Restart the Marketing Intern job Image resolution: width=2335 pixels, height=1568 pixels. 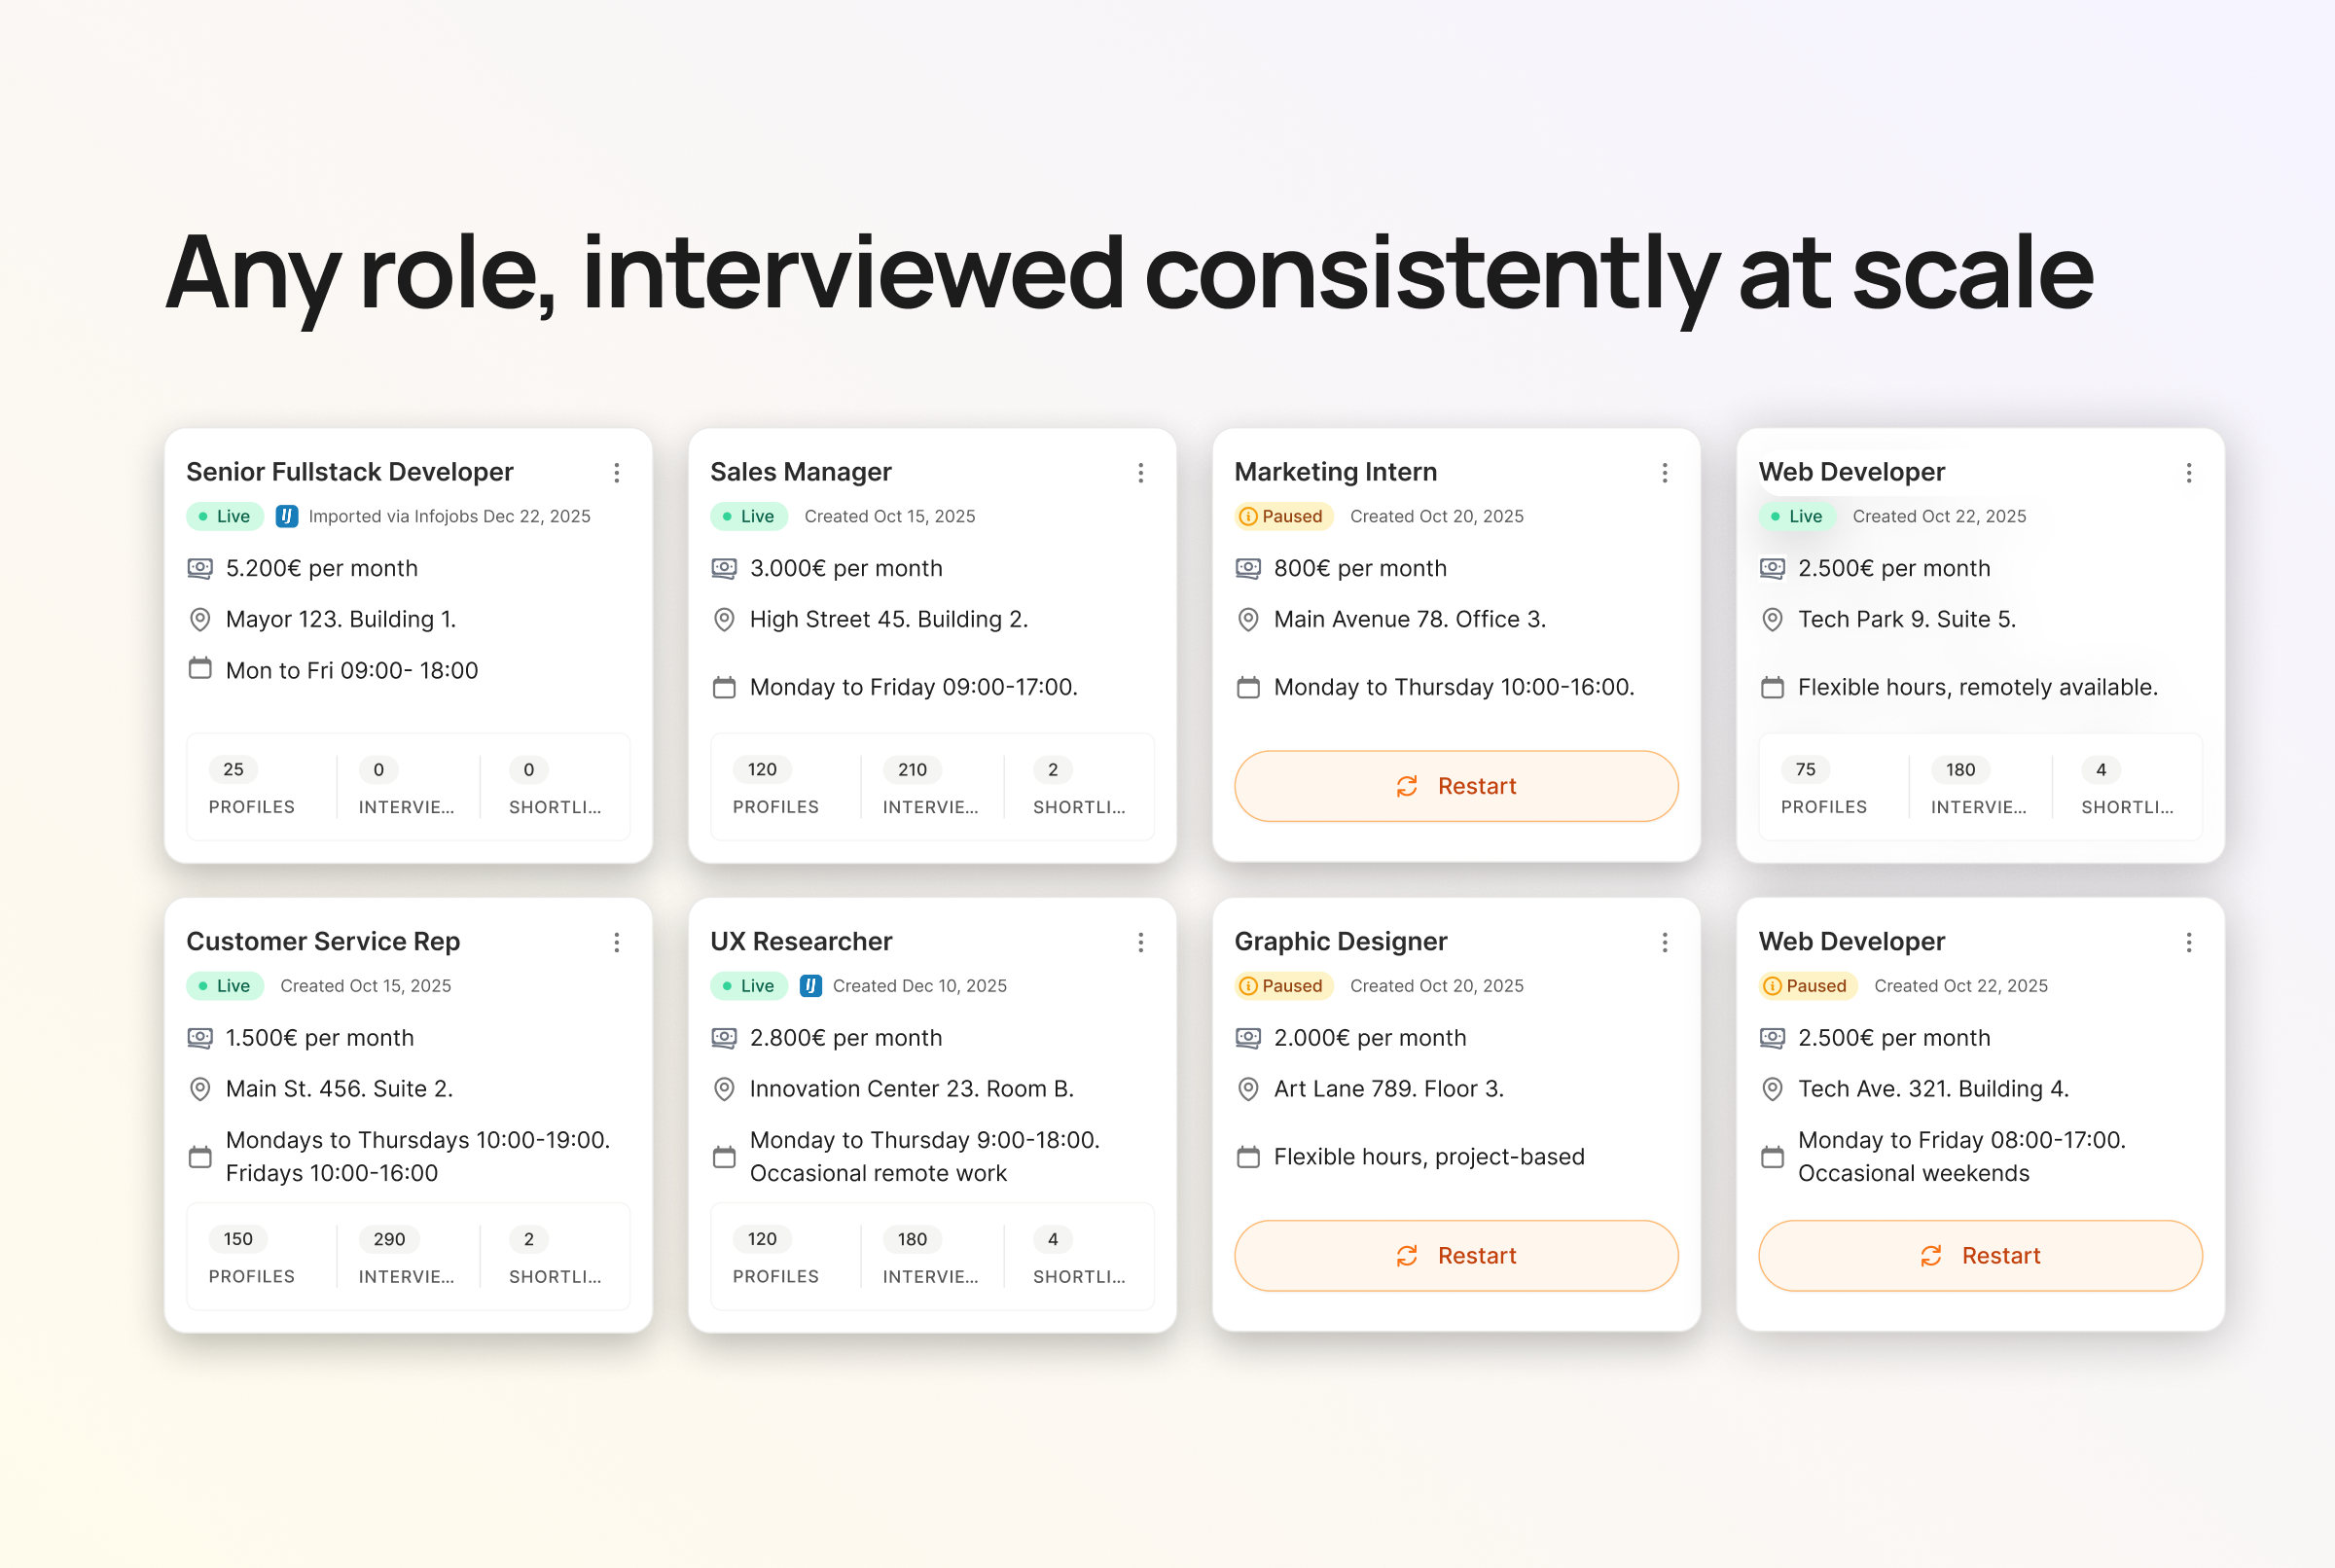(1455, 786)
